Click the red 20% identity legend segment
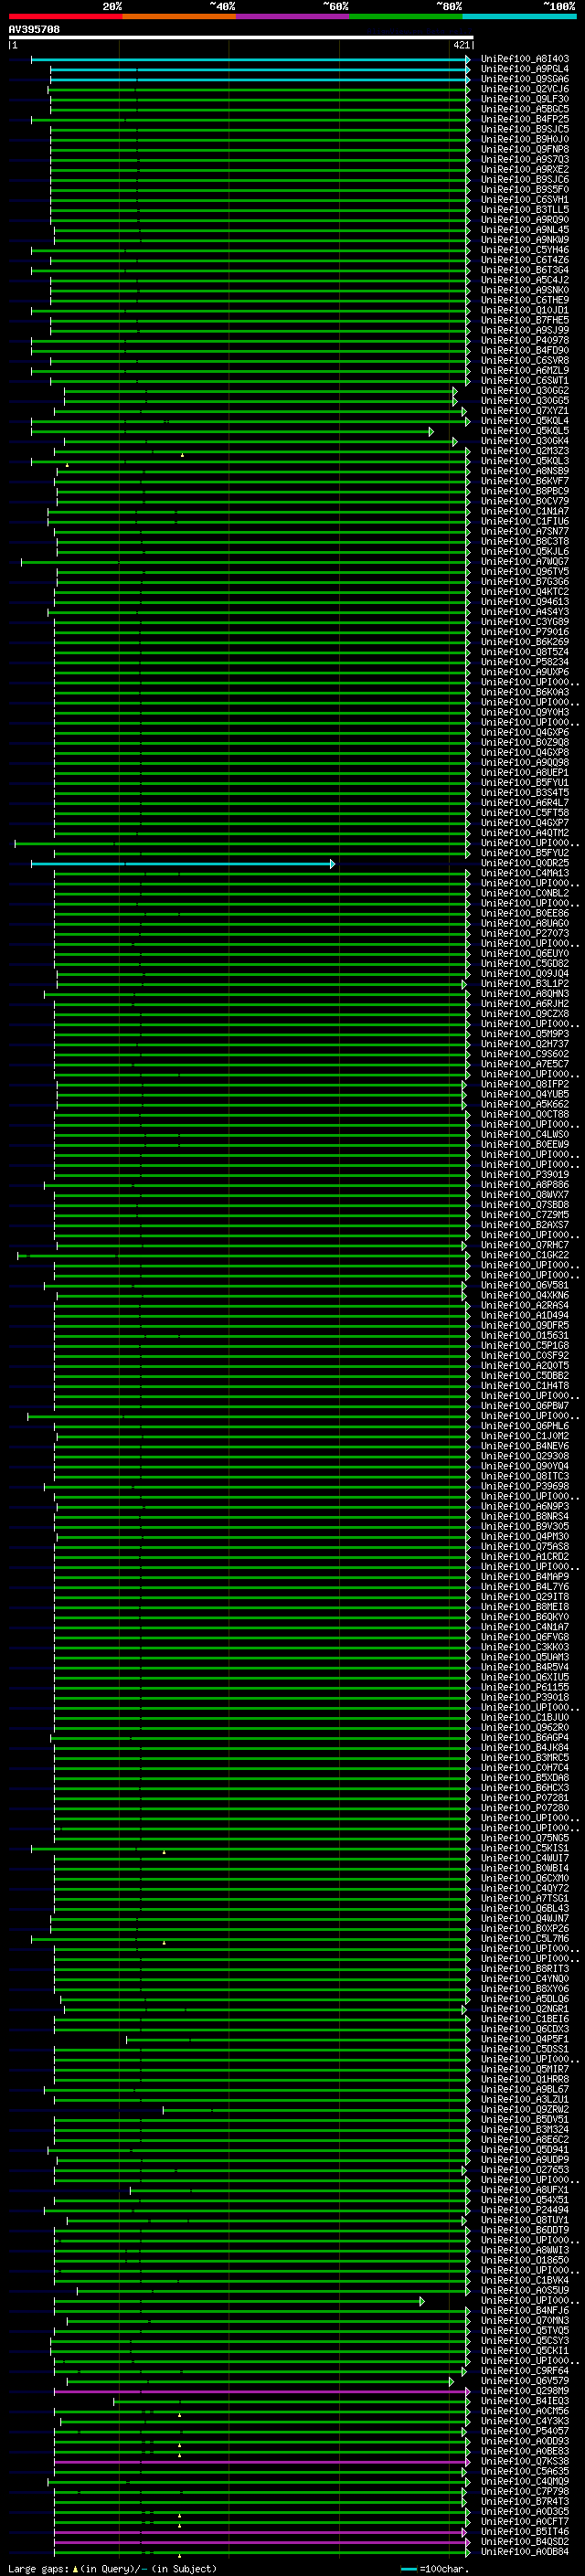Screen dimensions: 585x2576 coord(65,16)
